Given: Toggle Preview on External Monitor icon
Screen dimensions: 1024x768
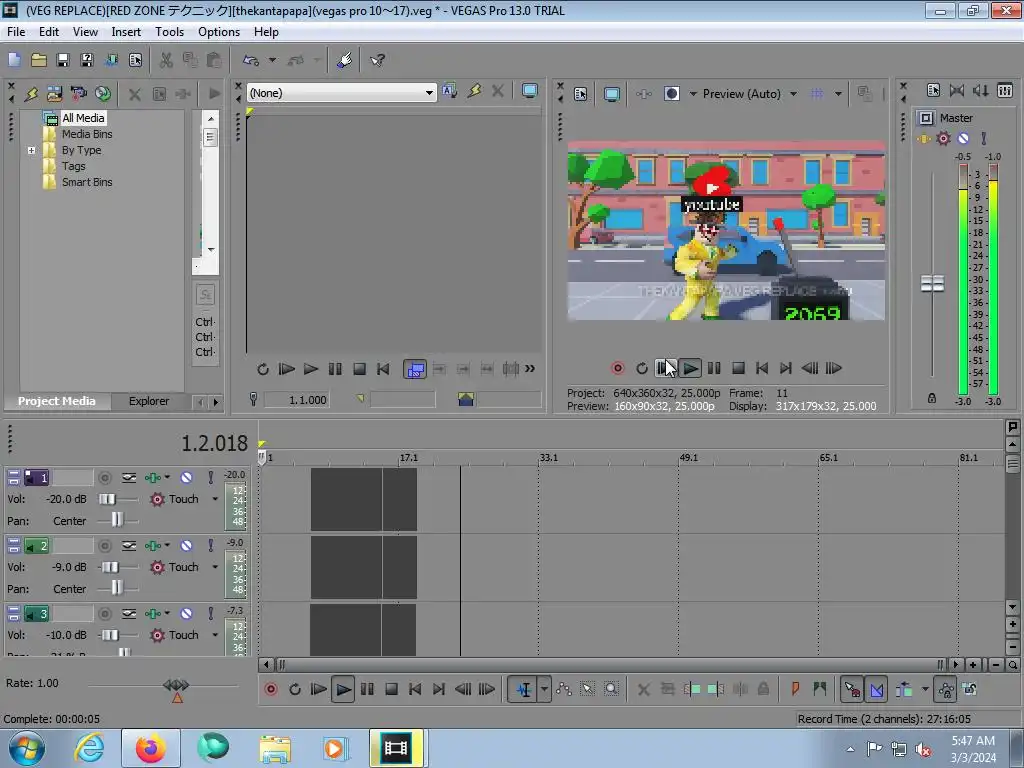Looking at the screenshot, I should pos(611,94).
